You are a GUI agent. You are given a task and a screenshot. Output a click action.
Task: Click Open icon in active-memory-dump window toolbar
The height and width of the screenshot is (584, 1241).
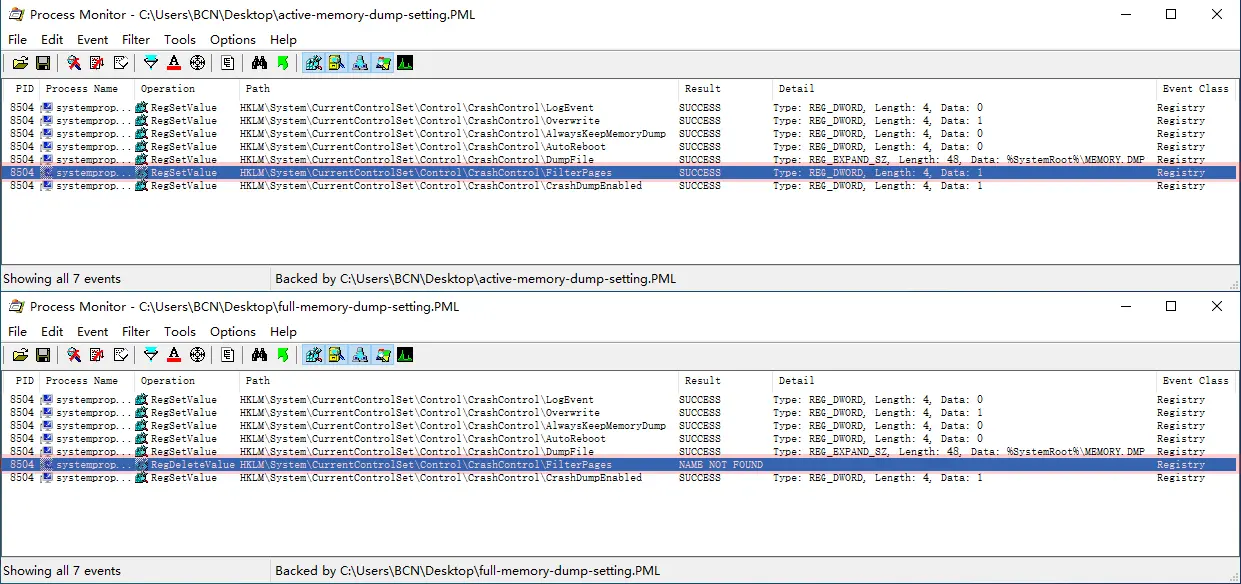(x=20, y=63)
